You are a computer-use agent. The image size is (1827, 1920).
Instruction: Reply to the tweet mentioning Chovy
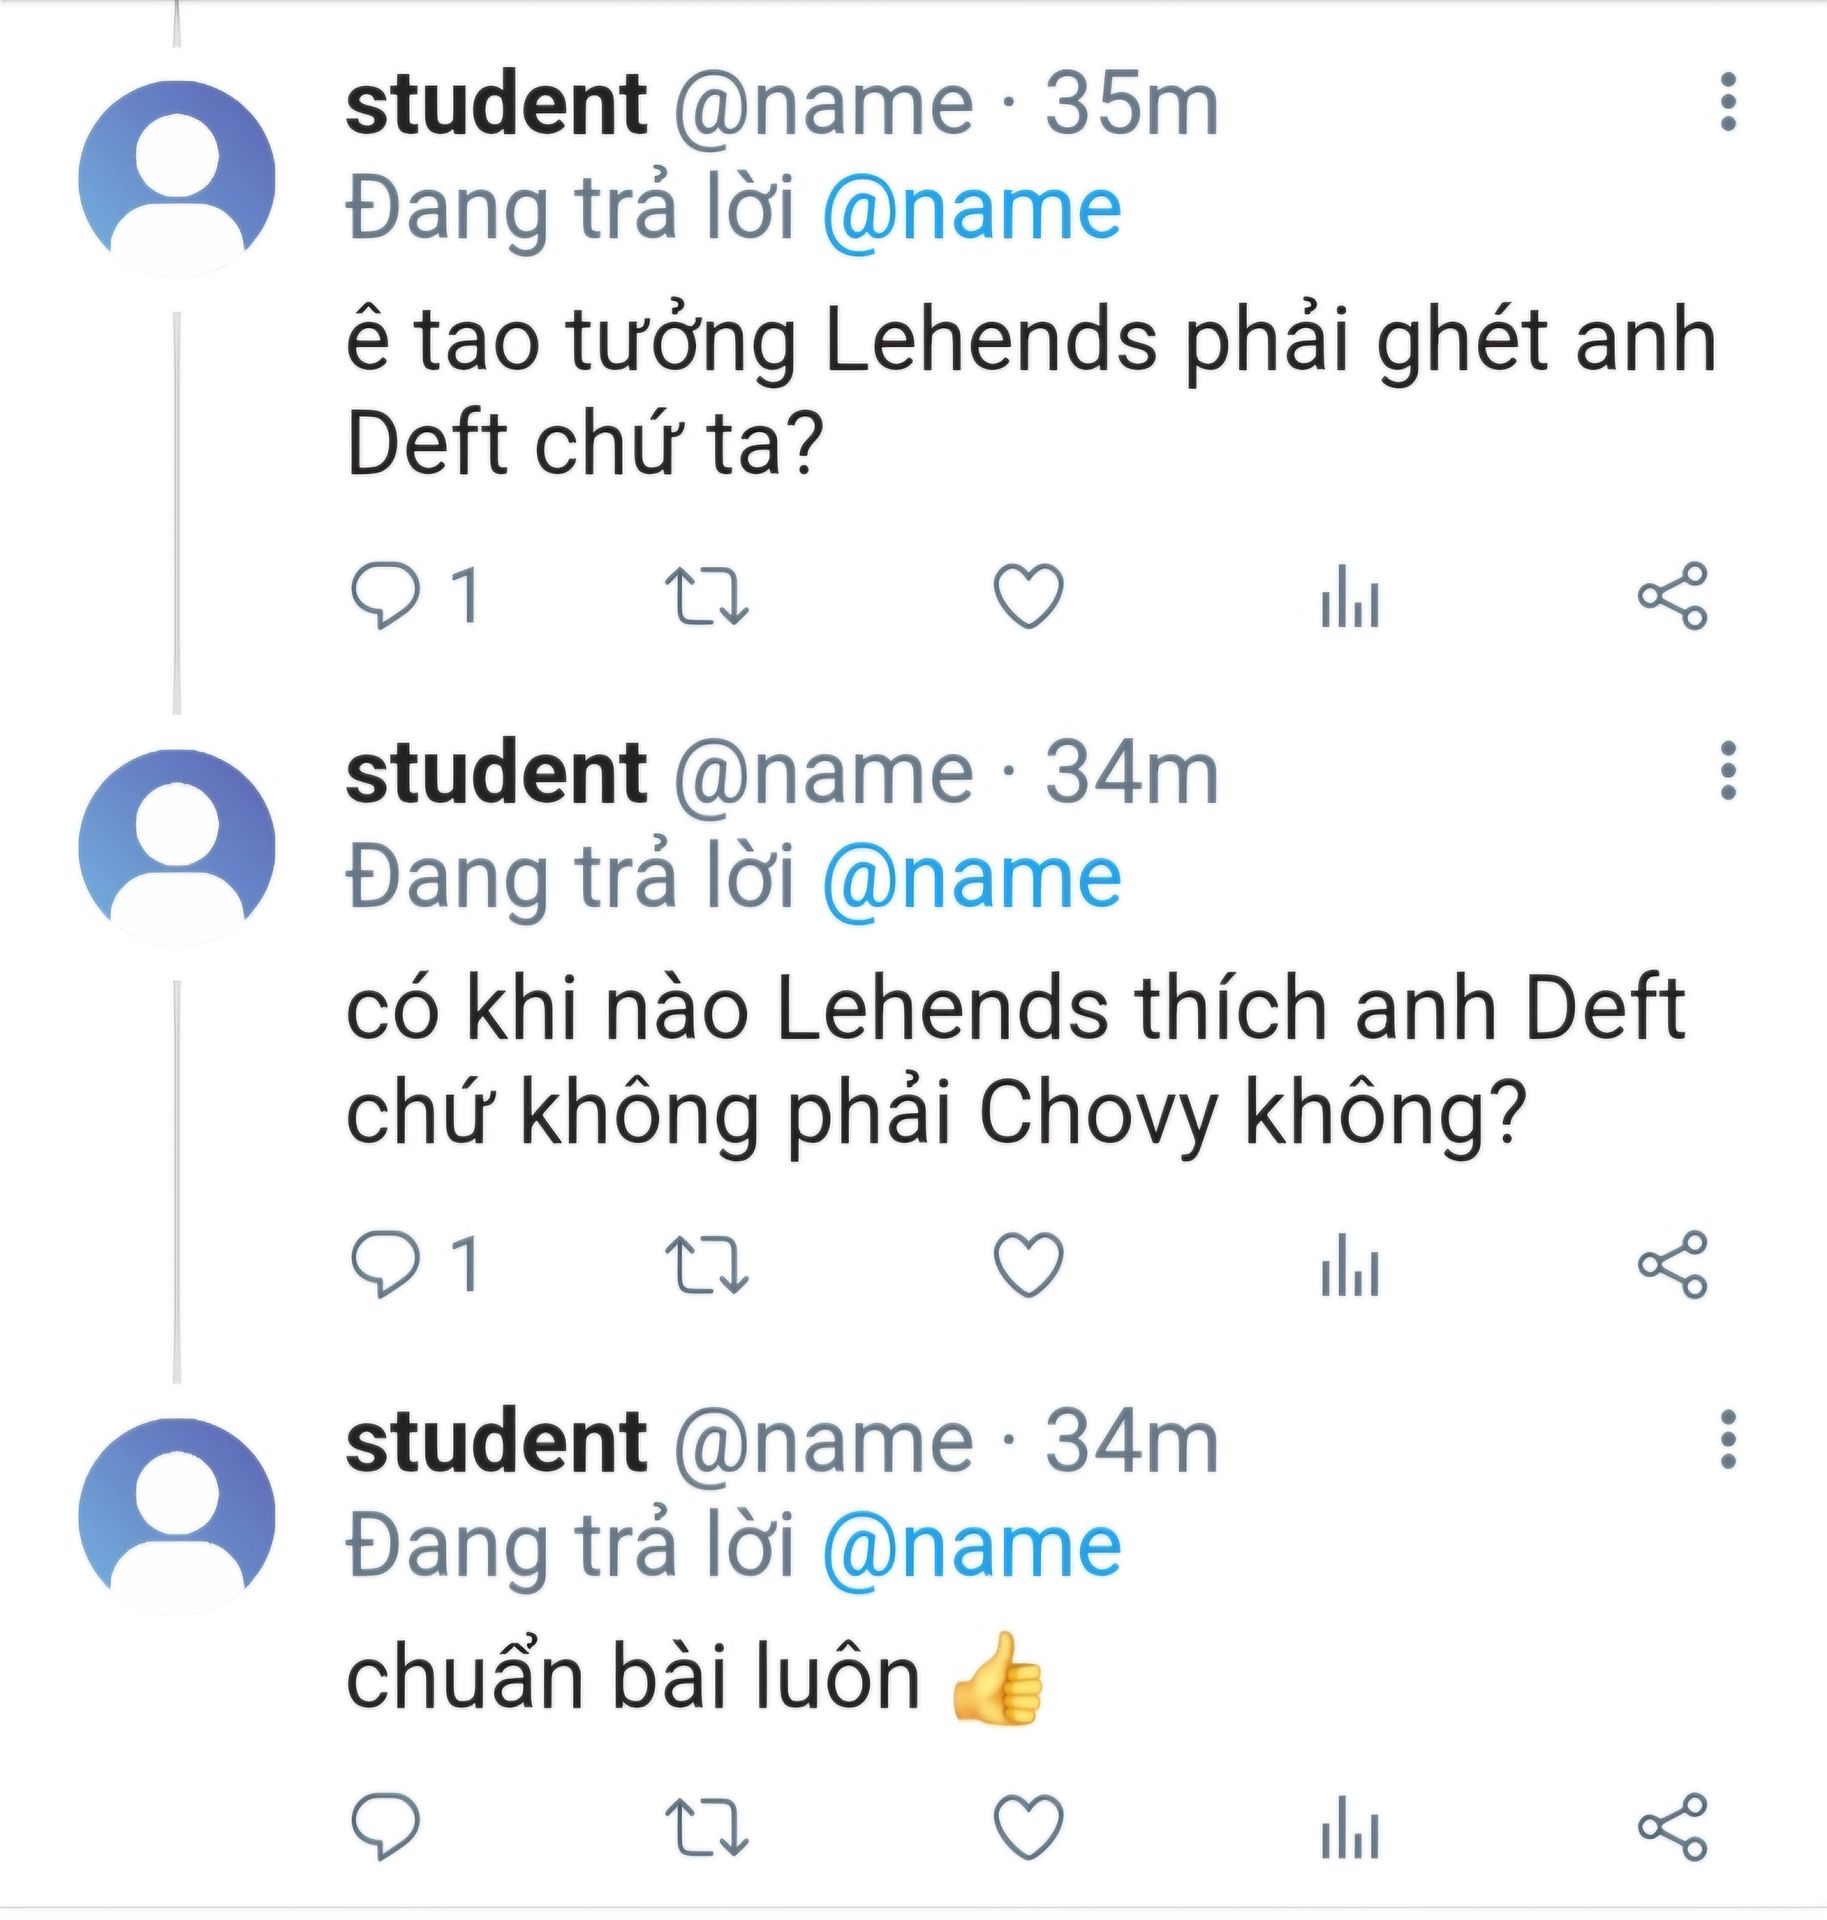(x=385, y=1266)
